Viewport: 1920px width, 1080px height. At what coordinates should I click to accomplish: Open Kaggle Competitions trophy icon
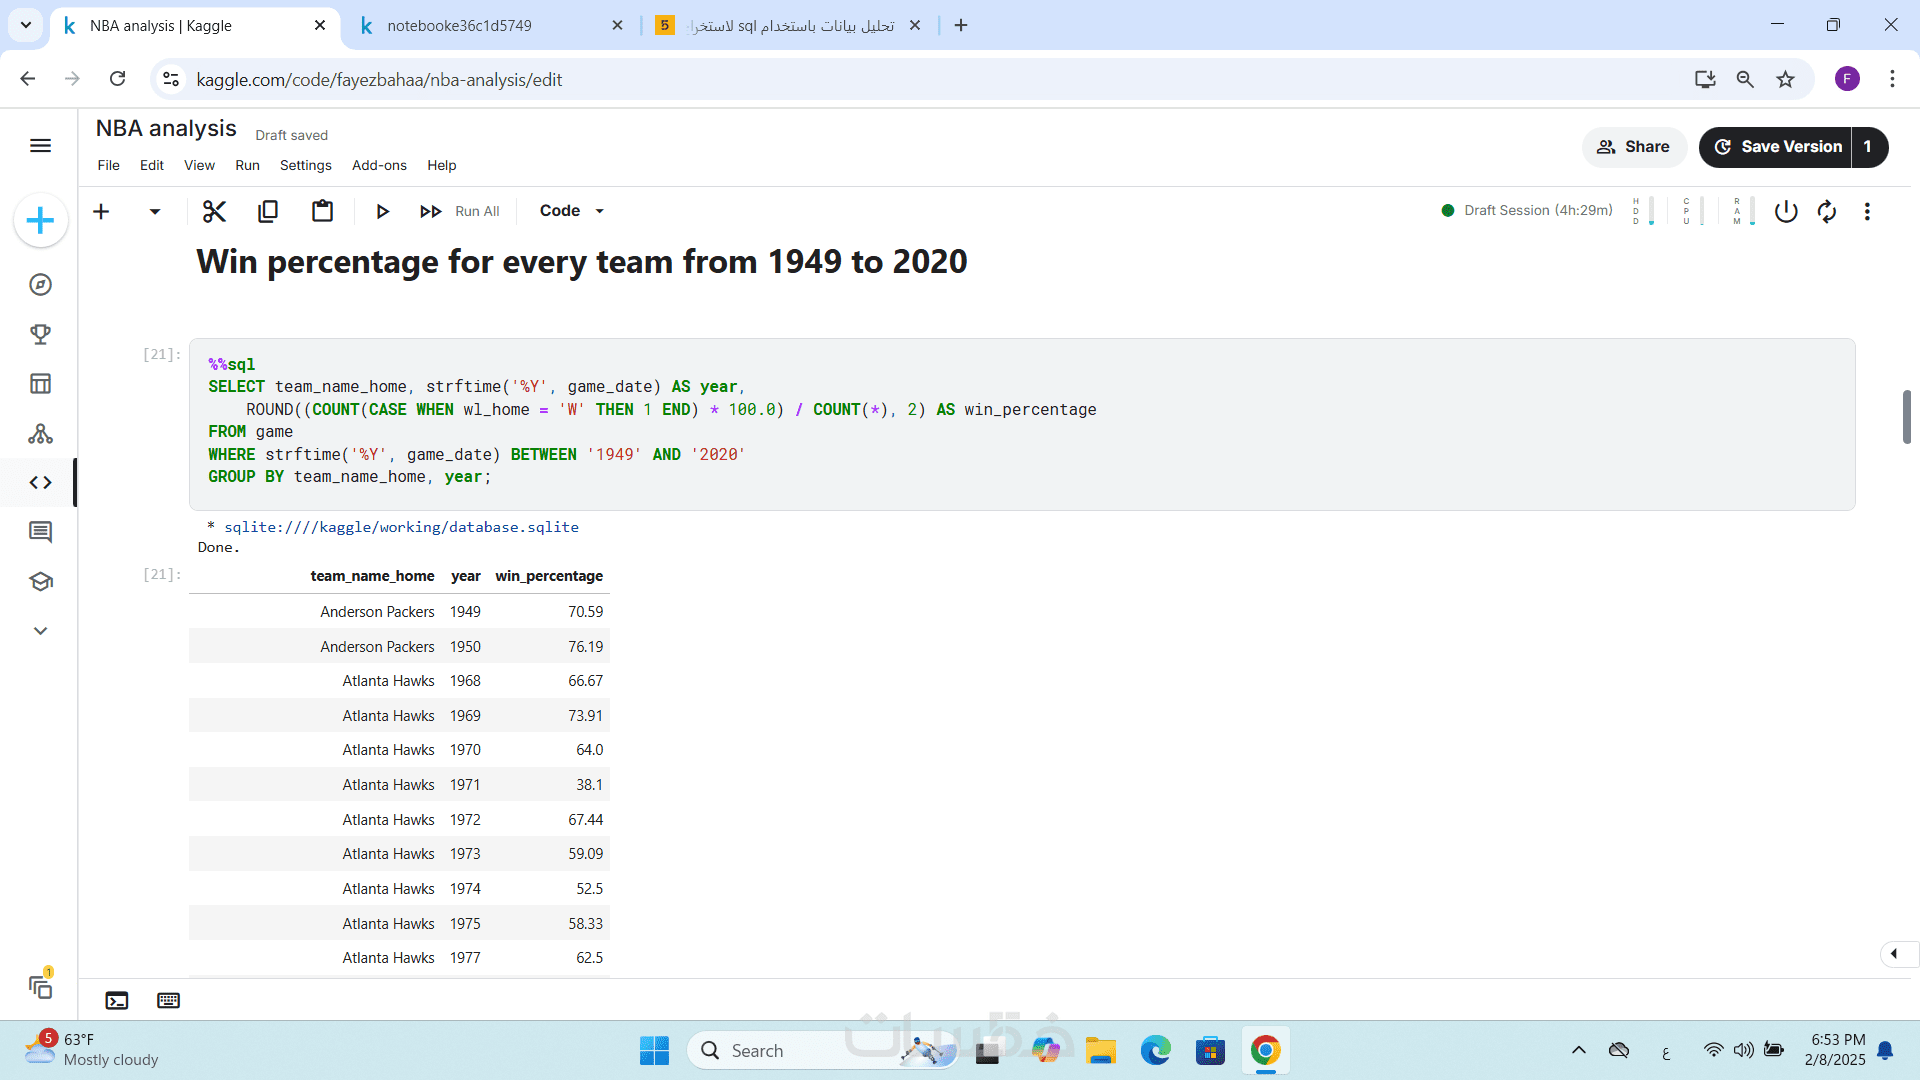point(40,334)
